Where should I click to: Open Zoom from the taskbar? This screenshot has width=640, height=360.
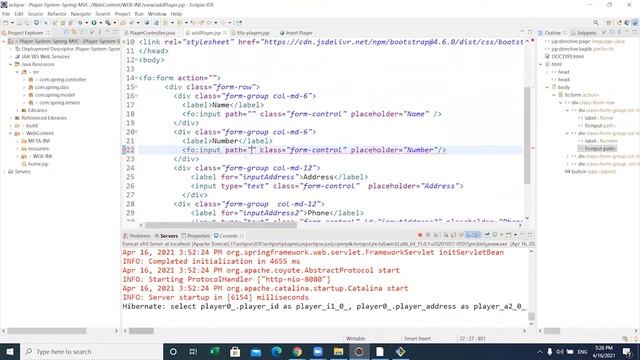pos(318,351)
